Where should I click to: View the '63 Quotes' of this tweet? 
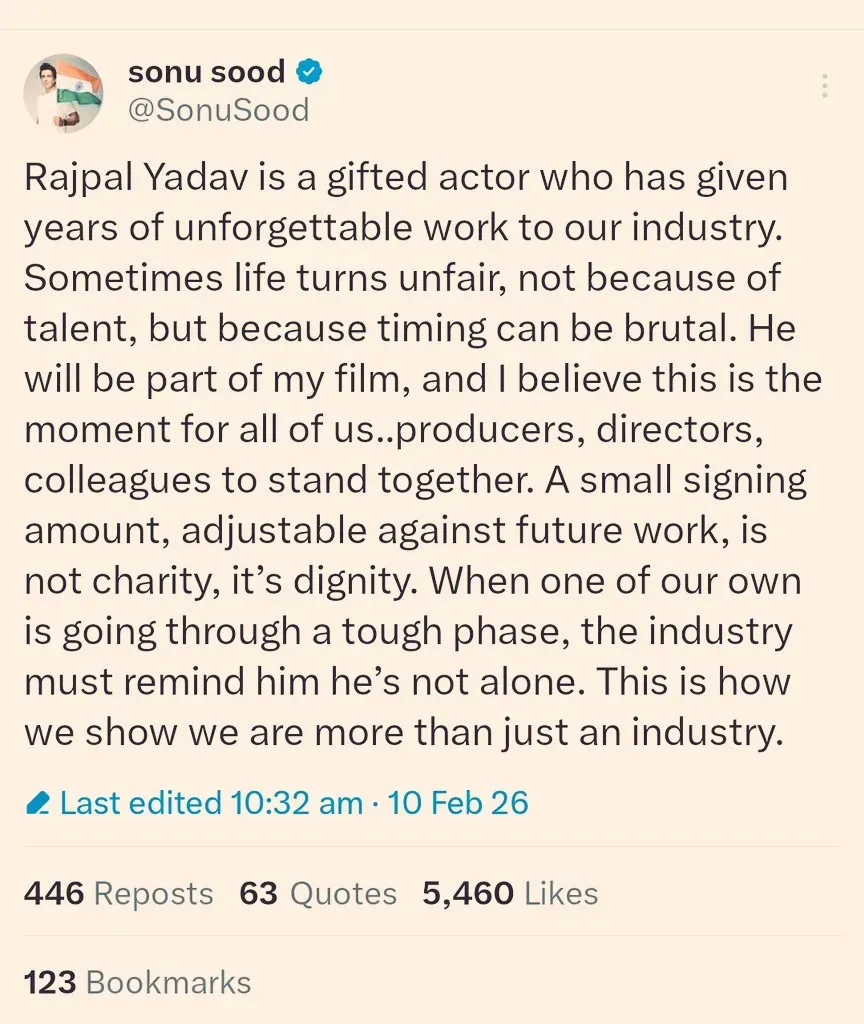pos(321,894)
